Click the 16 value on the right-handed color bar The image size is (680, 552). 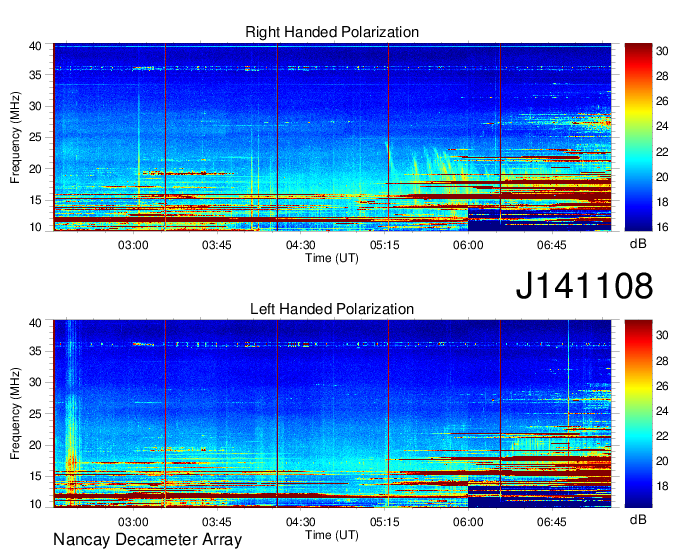click(662, 227)
